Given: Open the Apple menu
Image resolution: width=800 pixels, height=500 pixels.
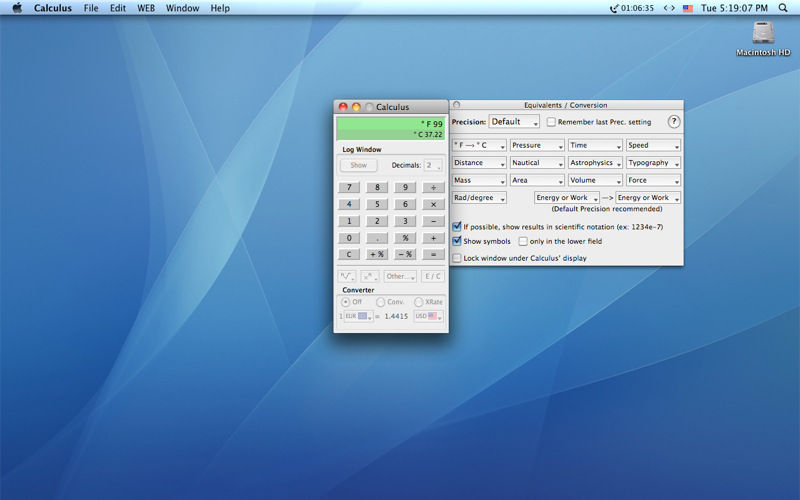Looking at the screenshot, I should (x=17, y=8).
